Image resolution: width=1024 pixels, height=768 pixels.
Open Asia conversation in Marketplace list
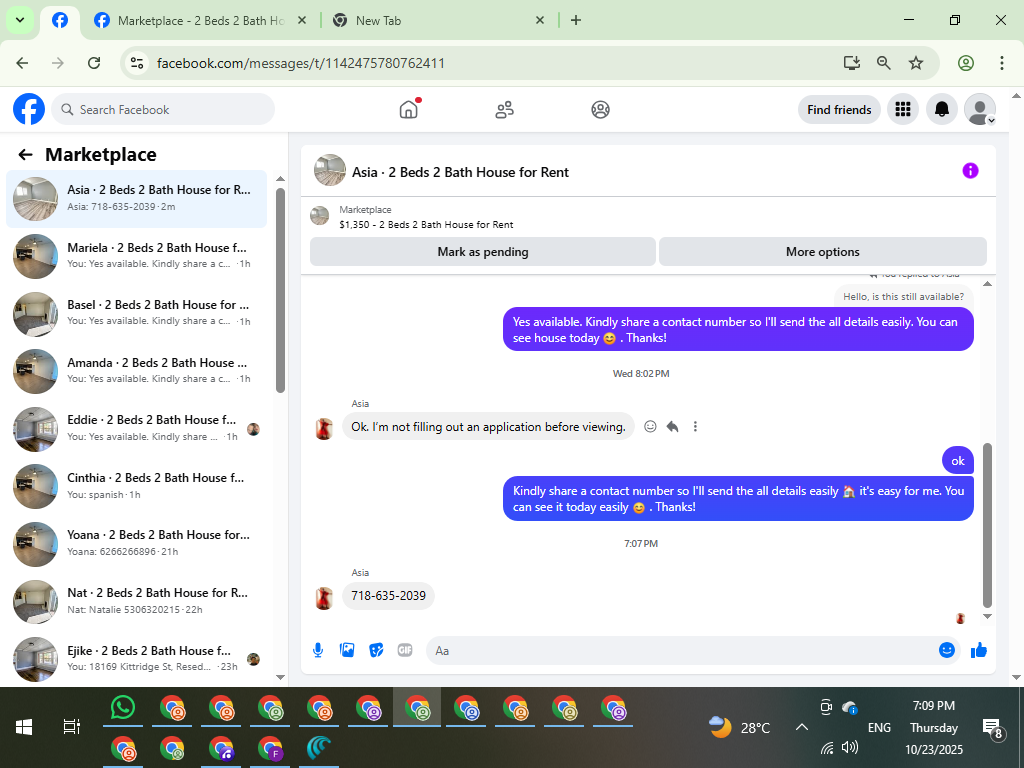(136, 199)
